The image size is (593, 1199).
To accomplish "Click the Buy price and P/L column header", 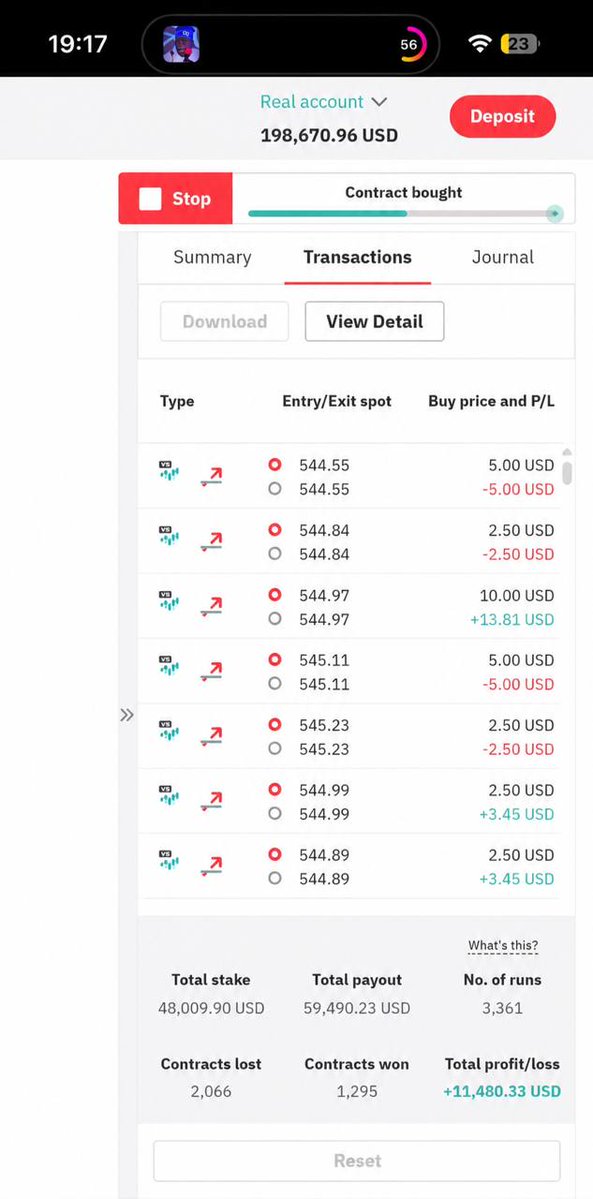I will 491,401.
